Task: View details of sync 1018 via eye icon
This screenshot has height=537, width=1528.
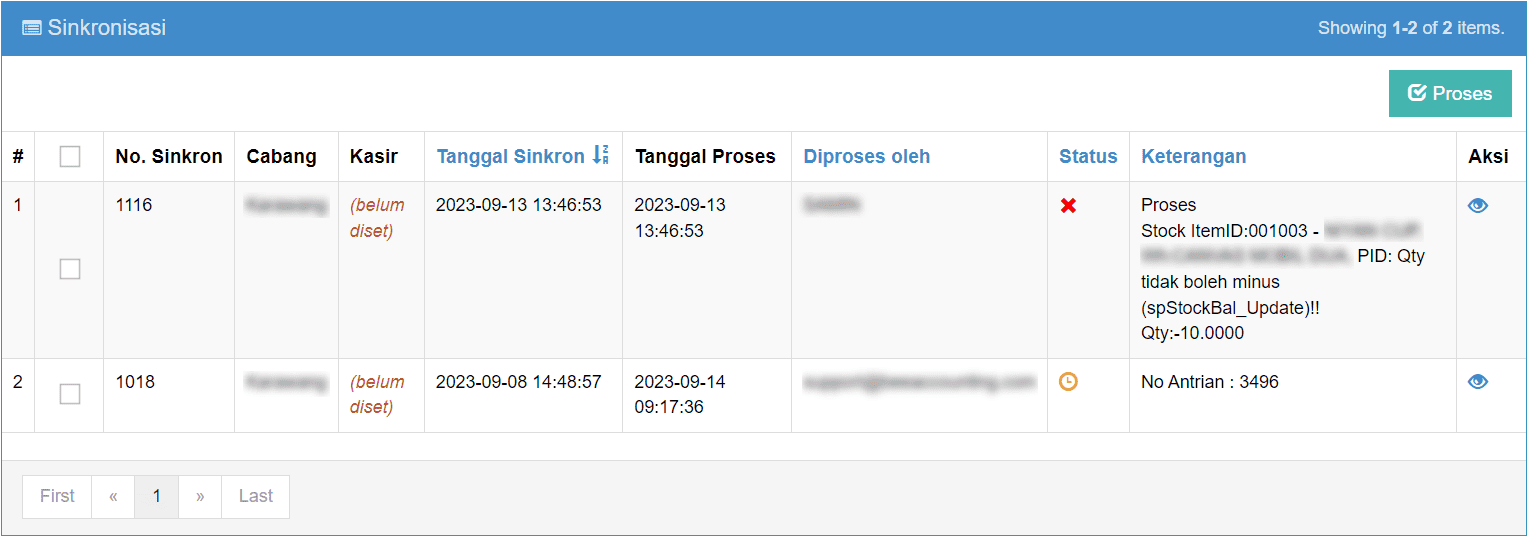Action: [1477, 381]
